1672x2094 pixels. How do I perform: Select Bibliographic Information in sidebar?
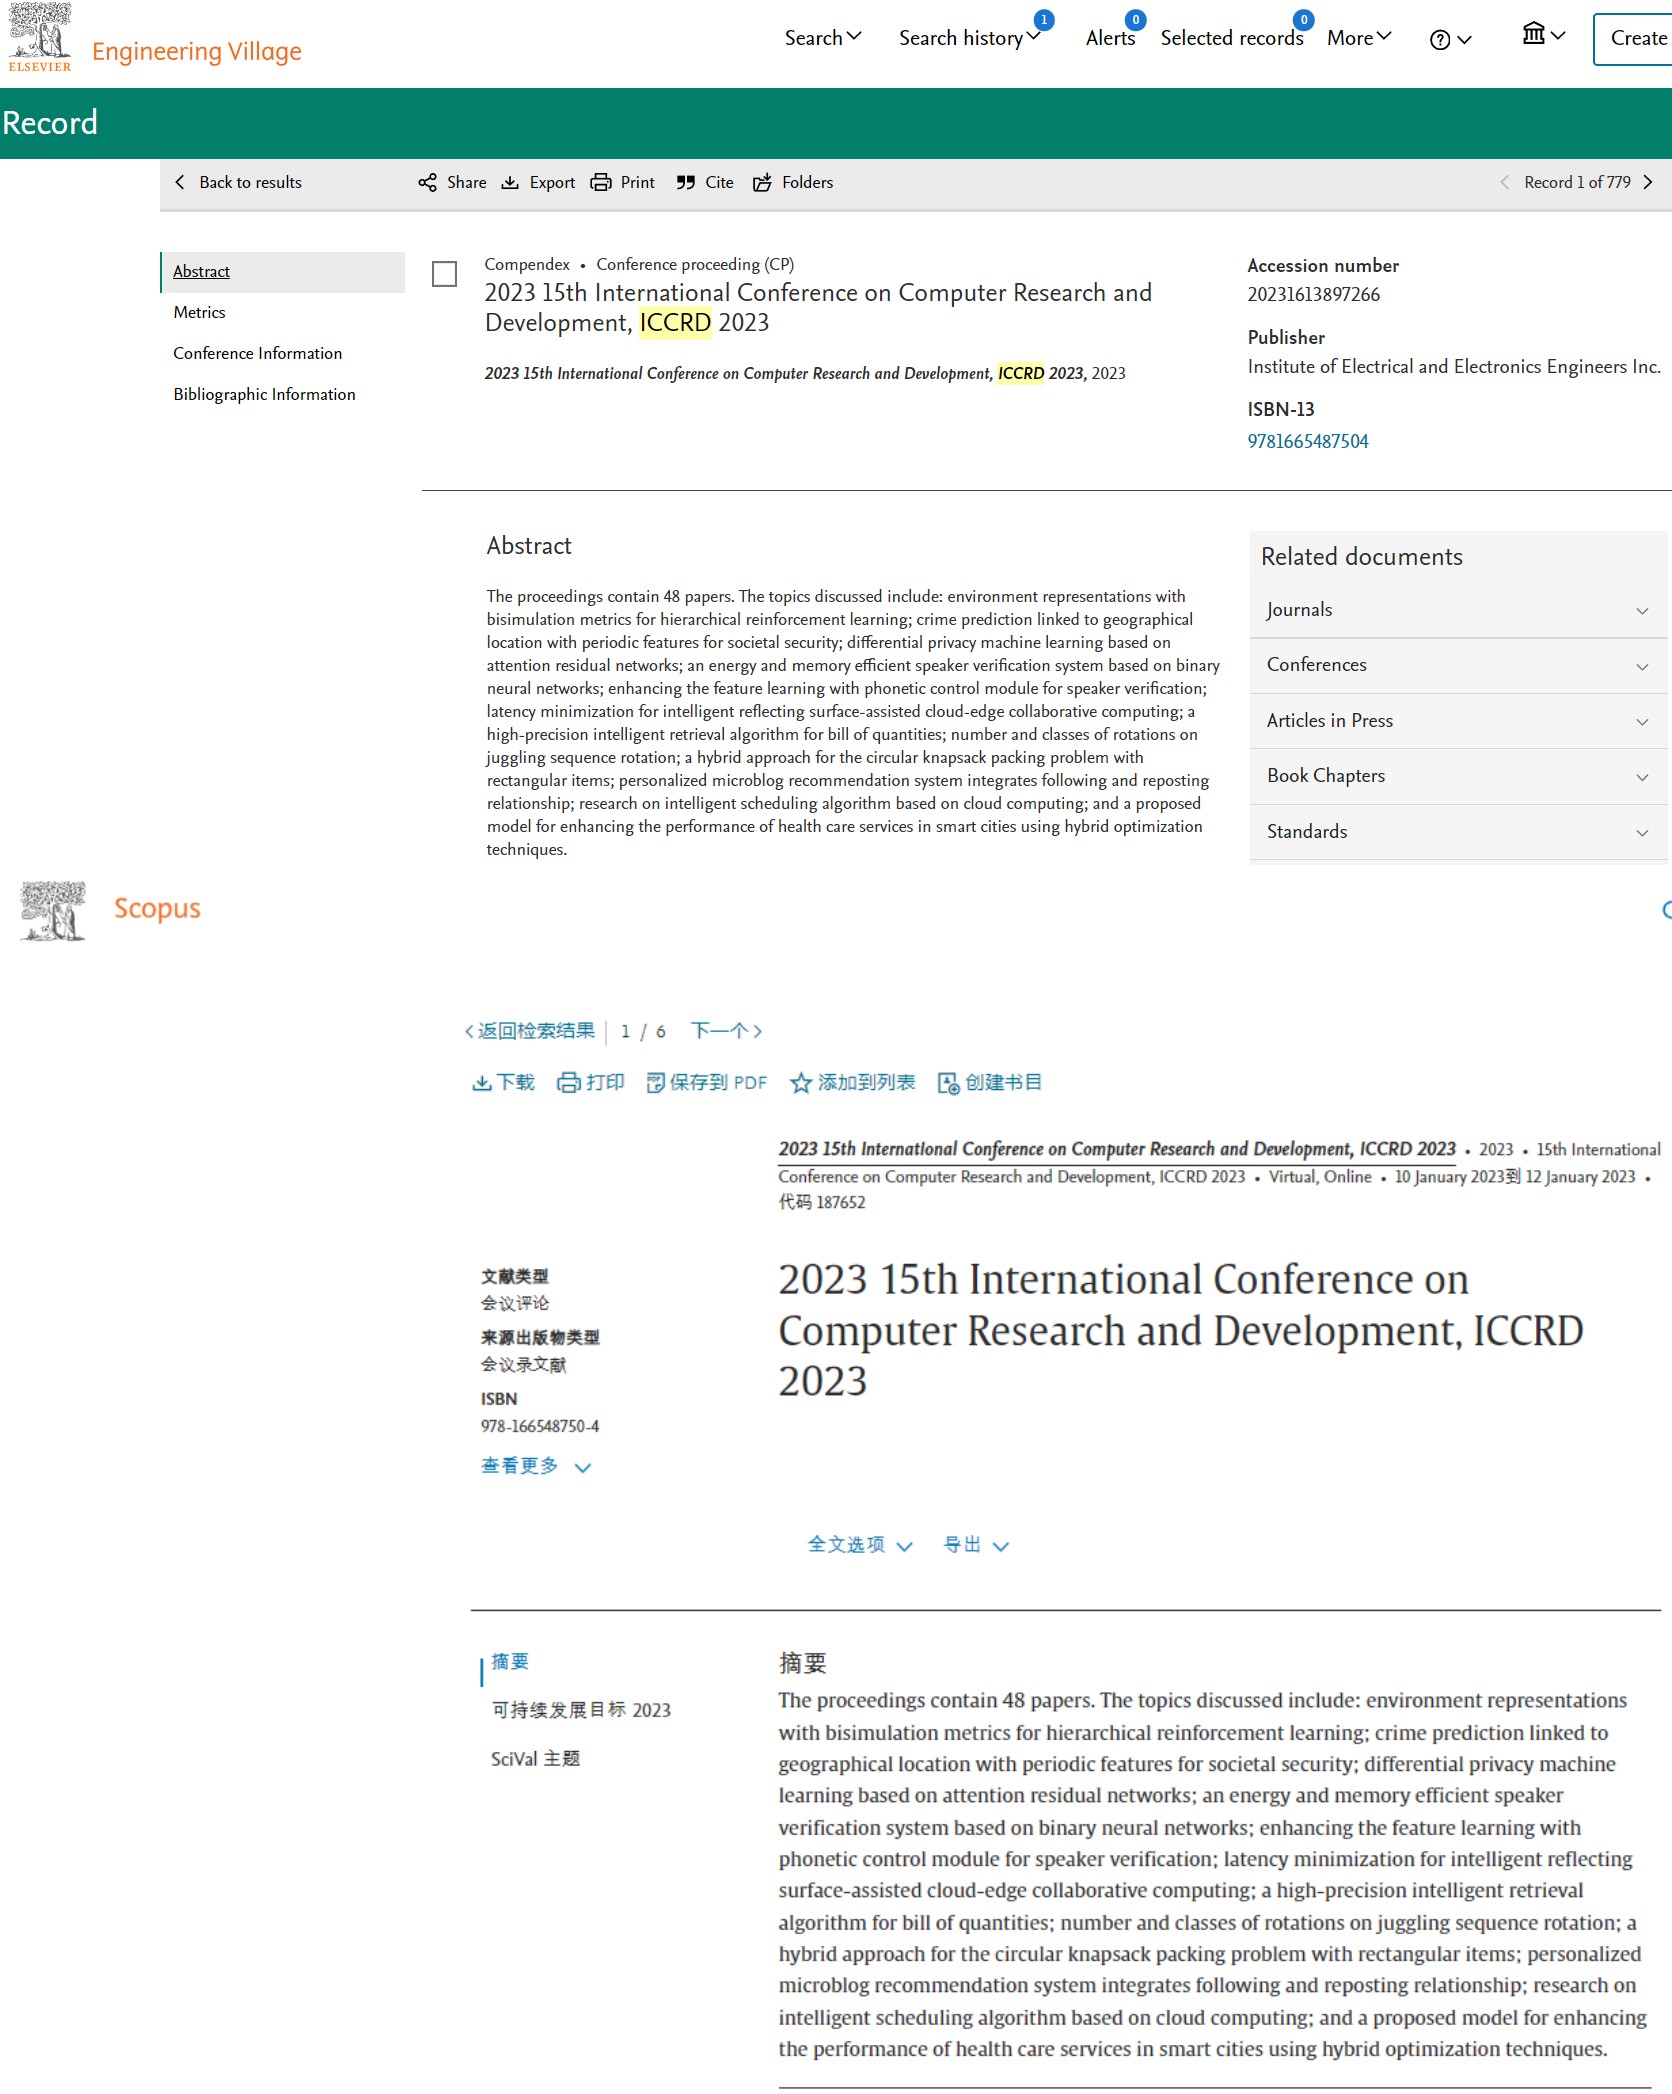[264, 395]
